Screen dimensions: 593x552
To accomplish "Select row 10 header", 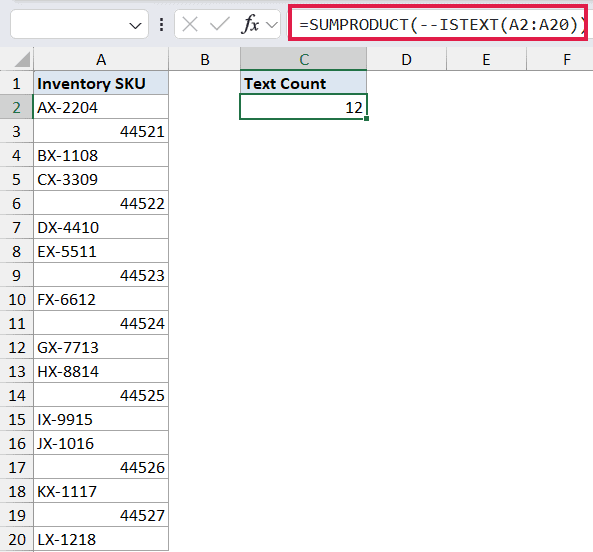I will tap(16, 299).
